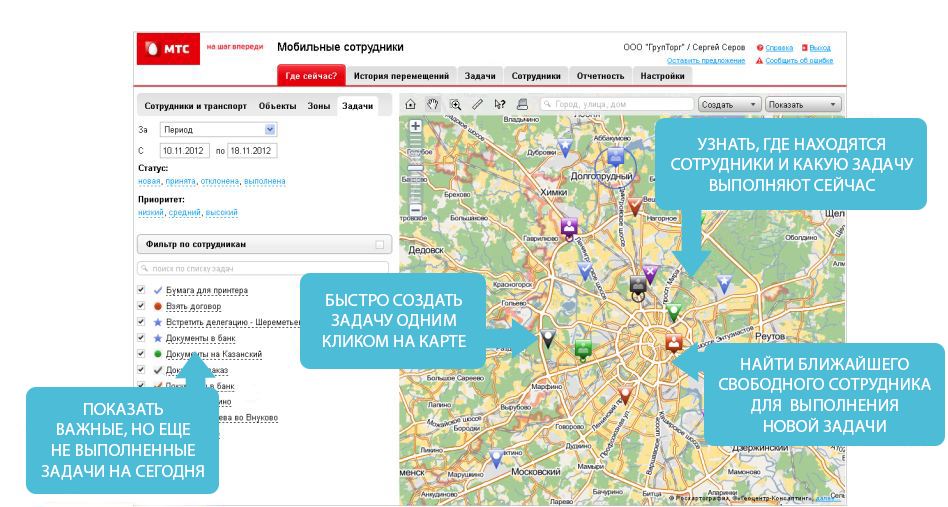948x507 pixels.
Task: Click the print map icon
Action: tap(522, 105)
